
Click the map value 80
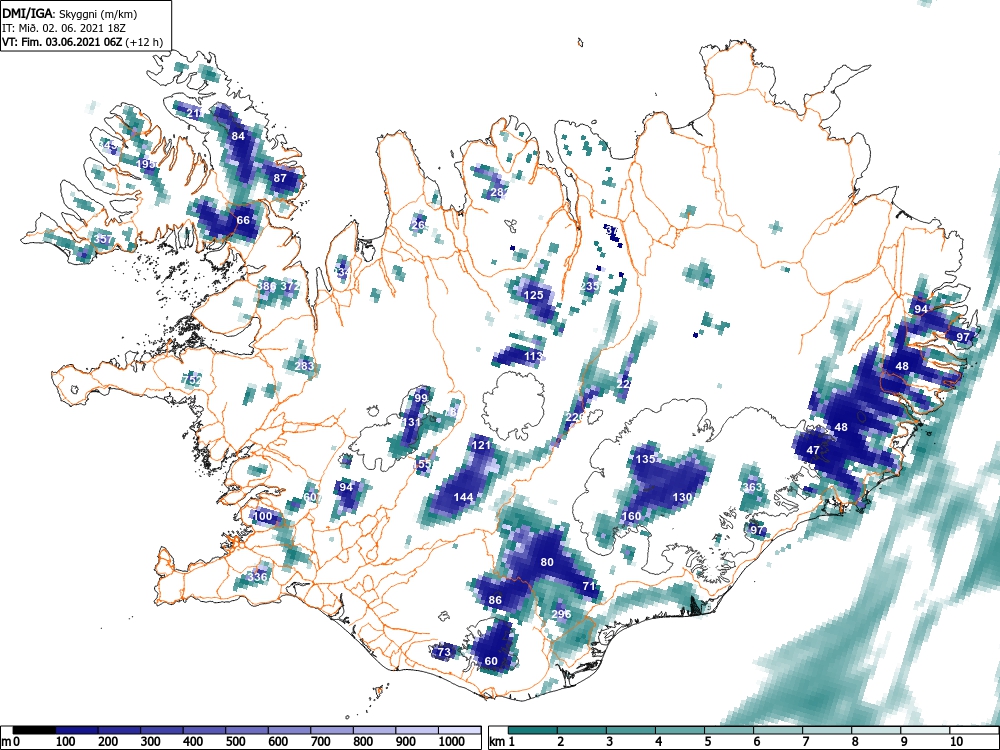pos(547,562)
